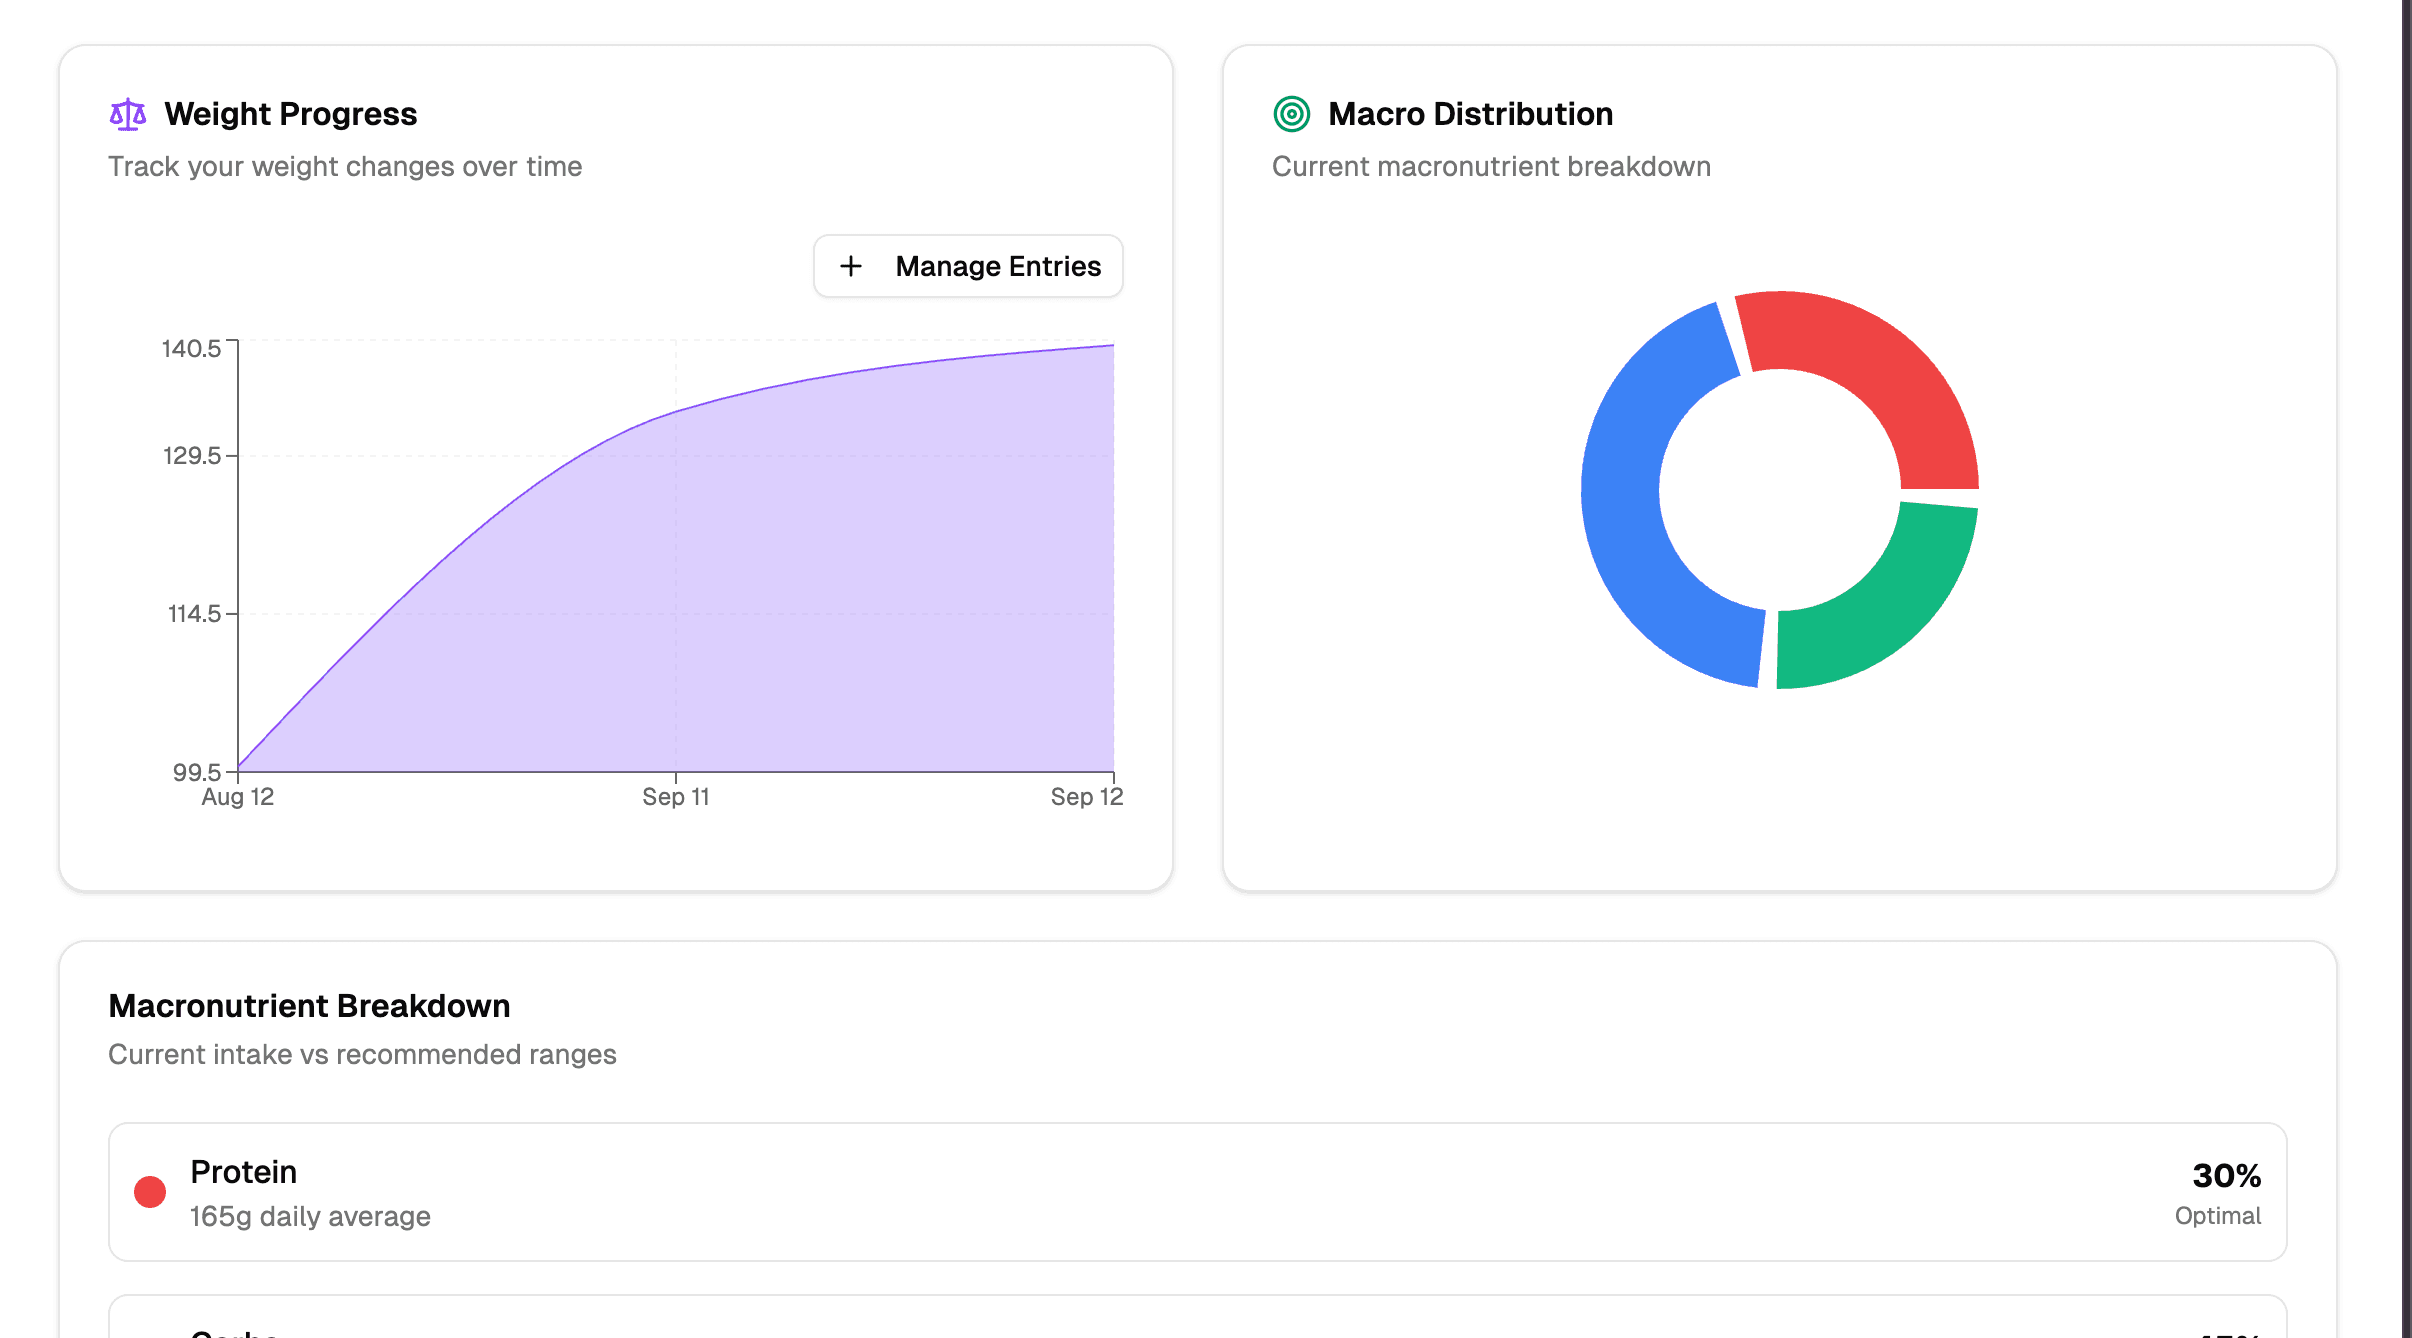Click the Sep 12 axis label
The width and height of the screenshot is (2412, 1338).
pos(1086,797)
